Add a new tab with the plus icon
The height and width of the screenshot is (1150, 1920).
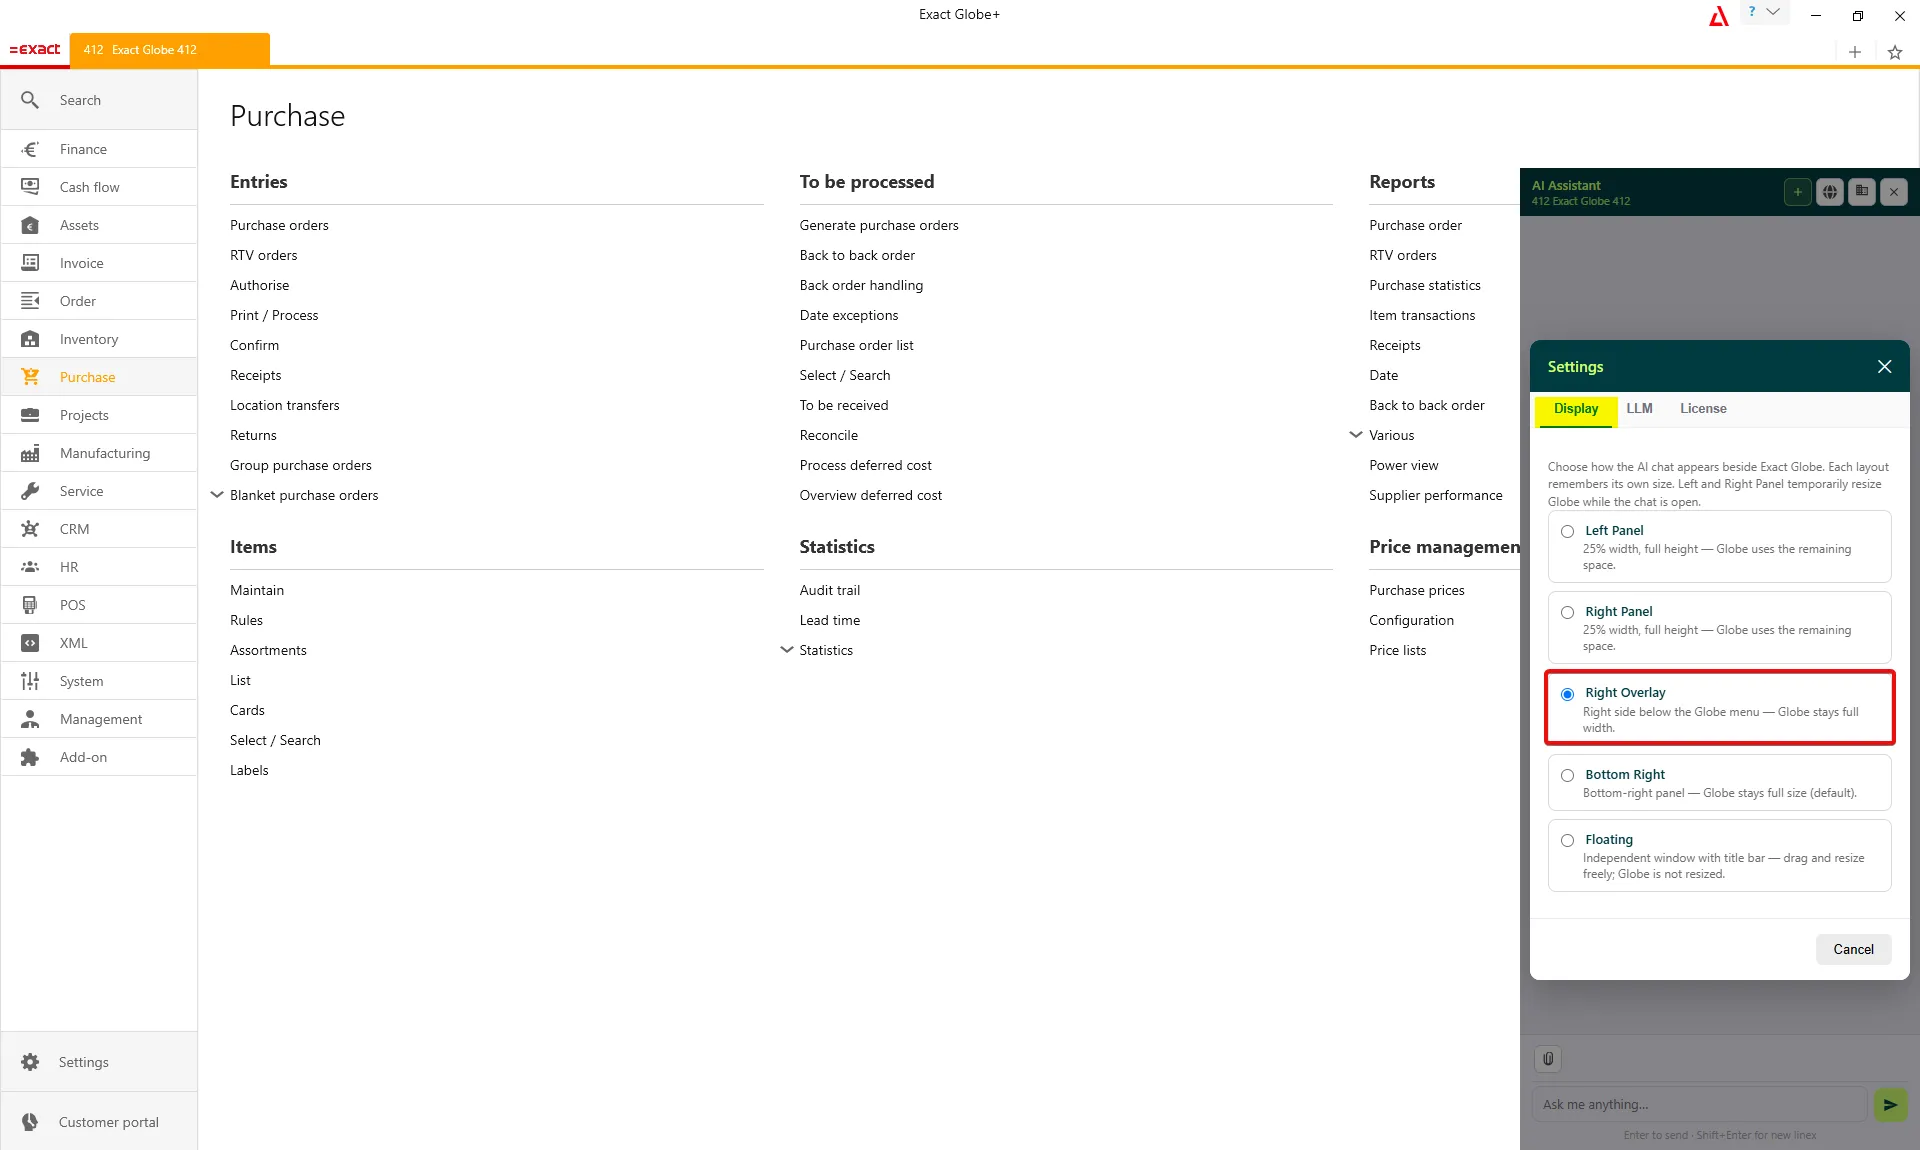1855,52
